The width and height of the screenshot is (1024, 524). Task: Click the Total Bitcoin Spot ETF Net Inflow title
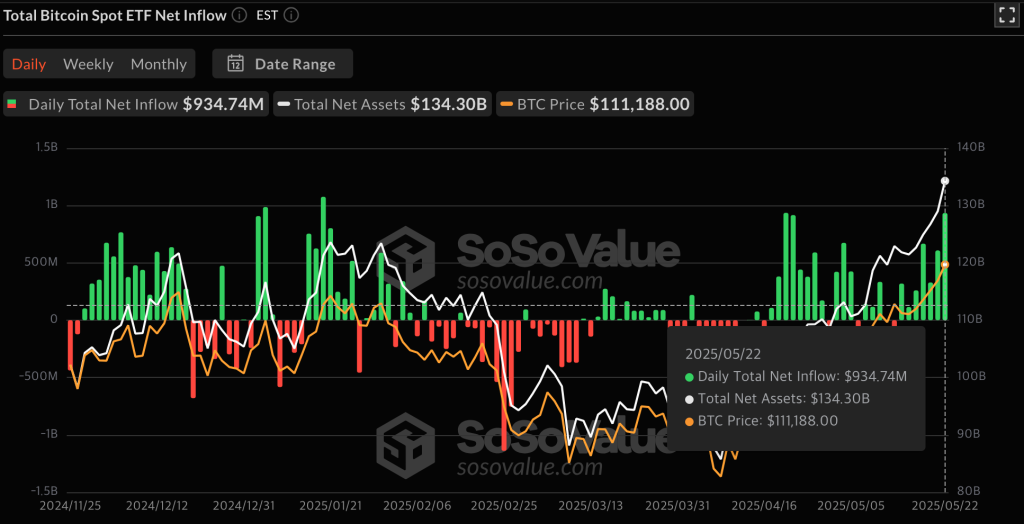[115, 15]
